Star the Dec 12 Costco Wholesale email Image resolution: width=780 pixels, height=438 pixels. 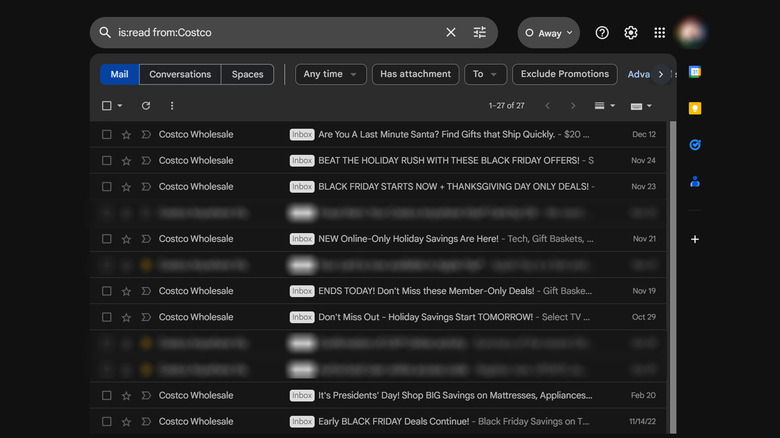126,135
